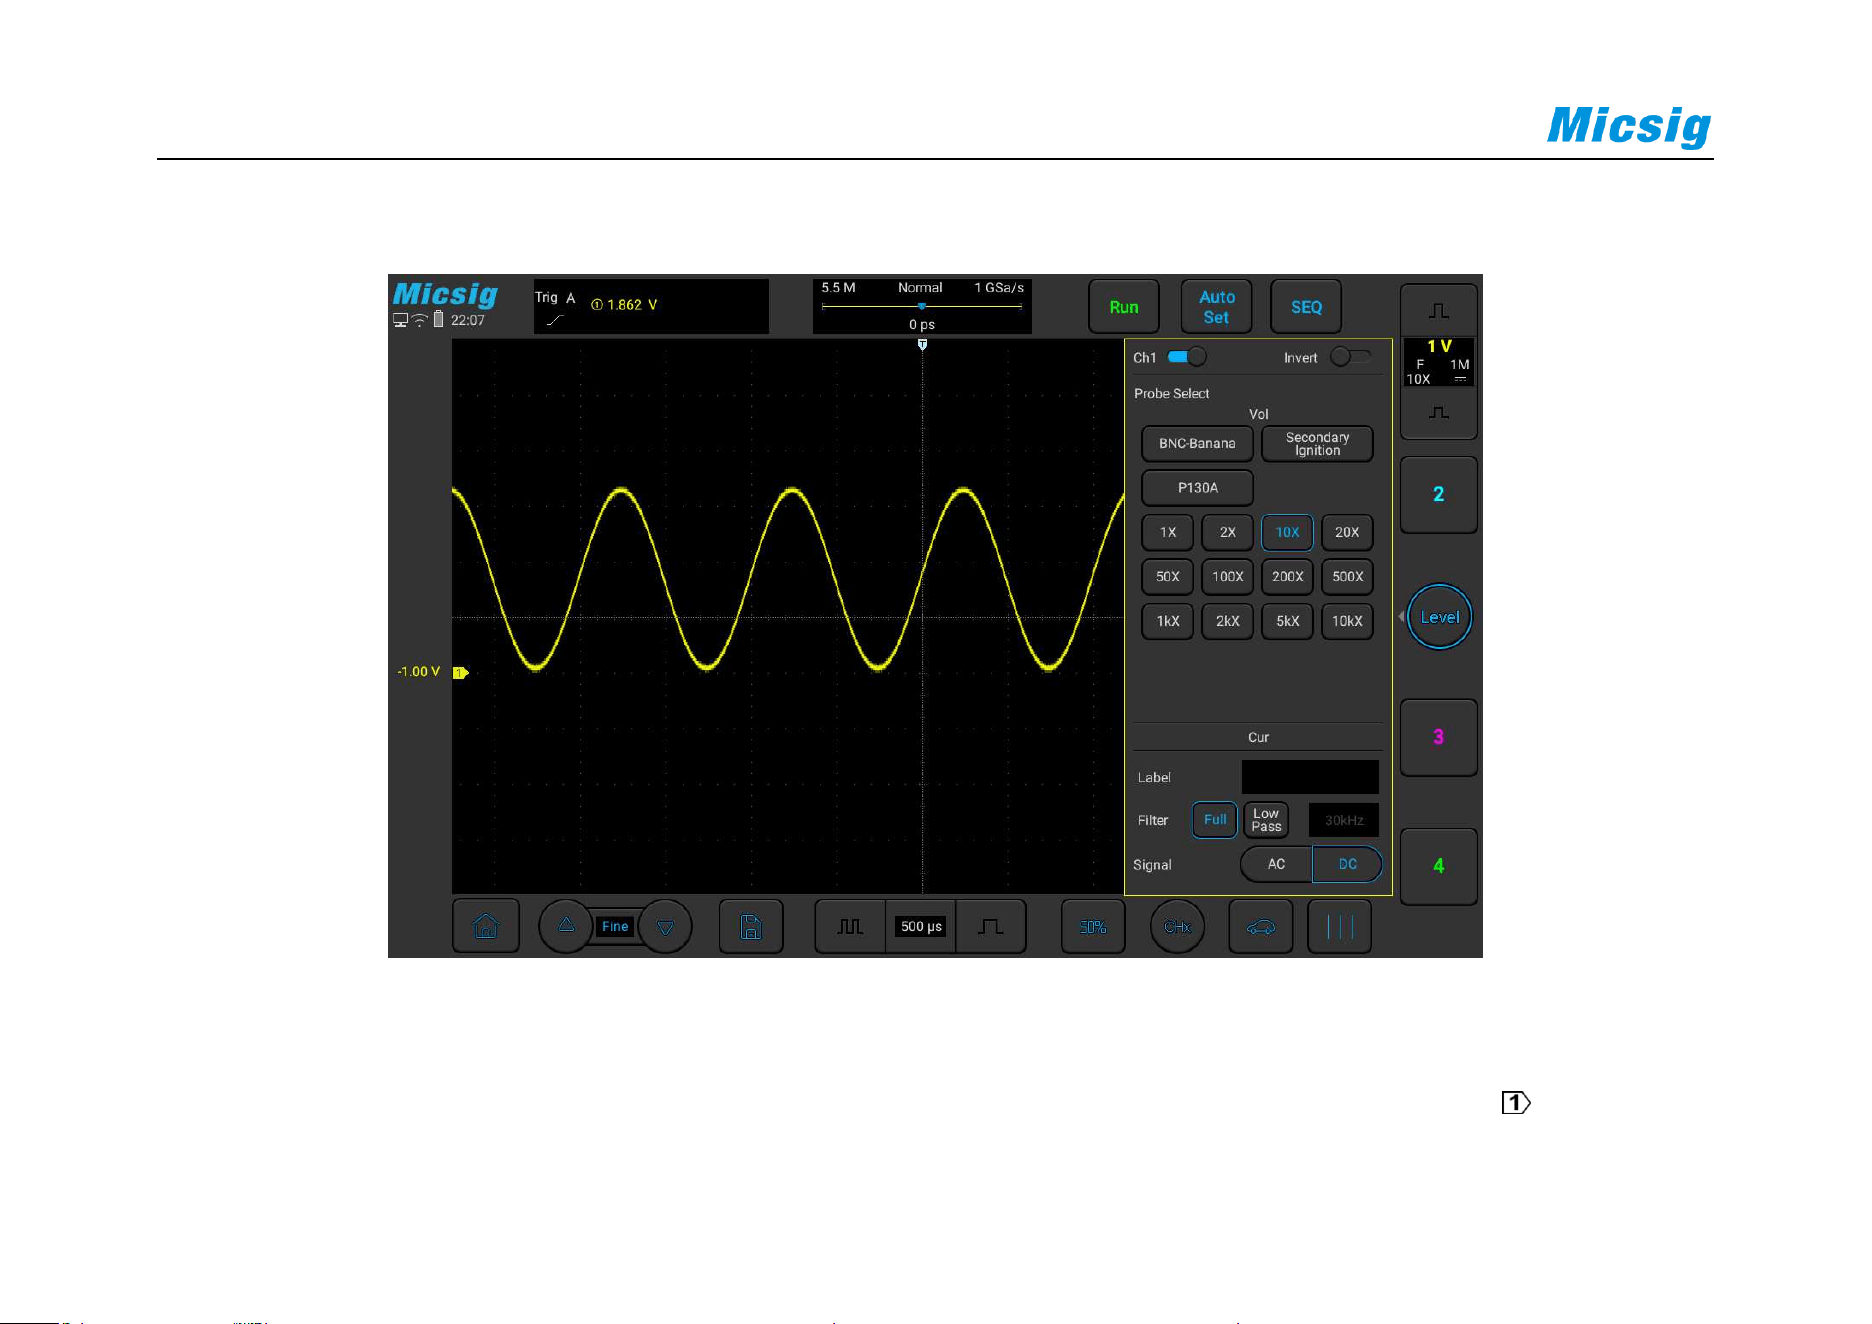
Task: Tap the up triangle adjust button
Action: [566, 926]
